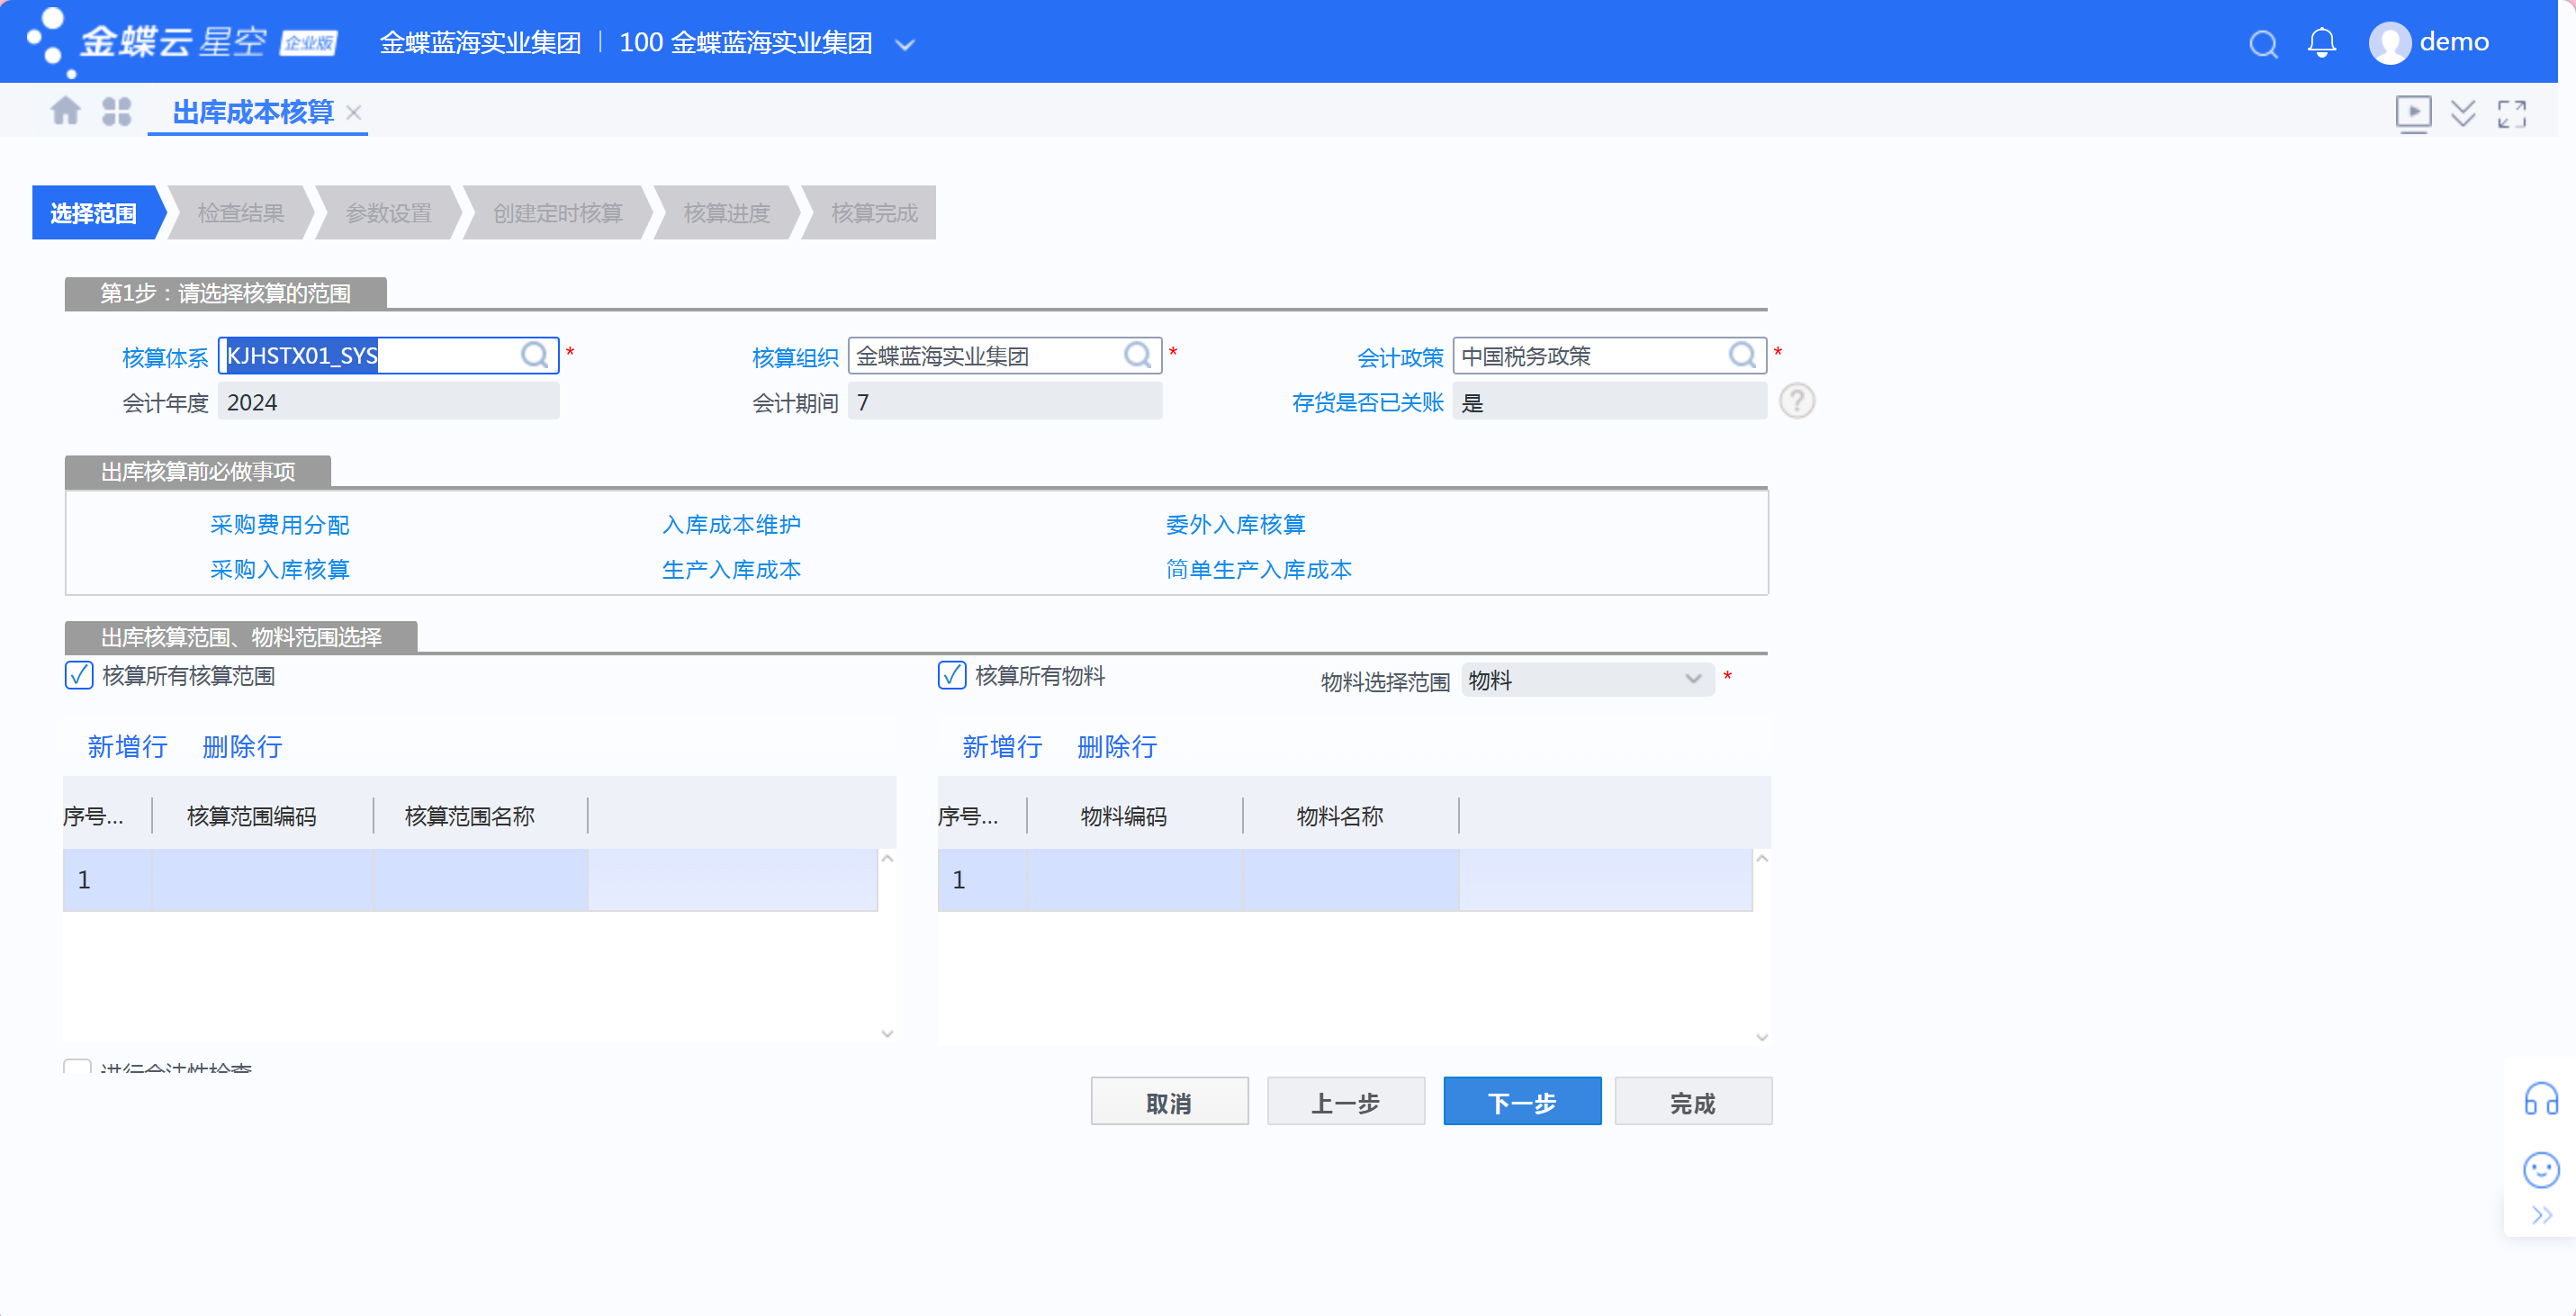Click 删除行 in the 核算范围 grid
The width and height of the screenshot is (2576, 1316).
[x=242, y=747]
